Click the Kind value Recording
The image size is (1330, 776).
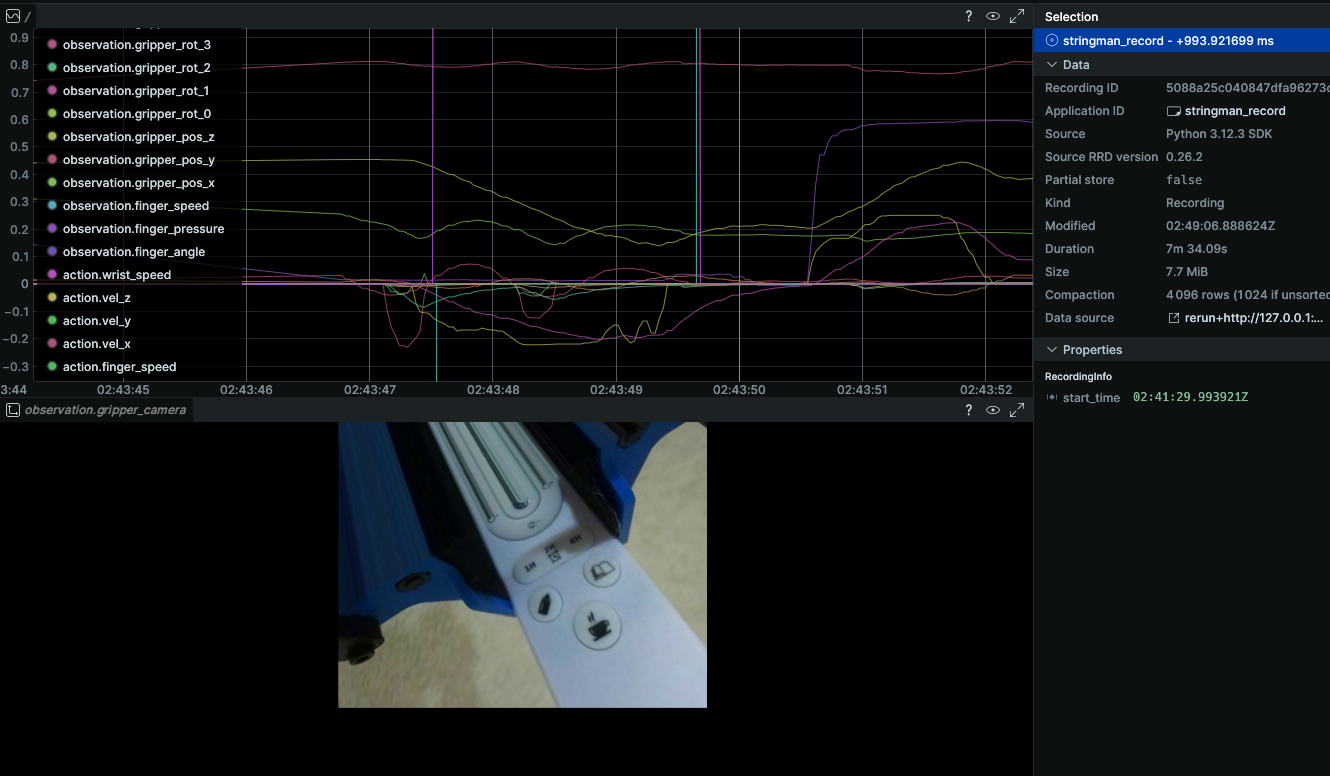click(1195, 203)
